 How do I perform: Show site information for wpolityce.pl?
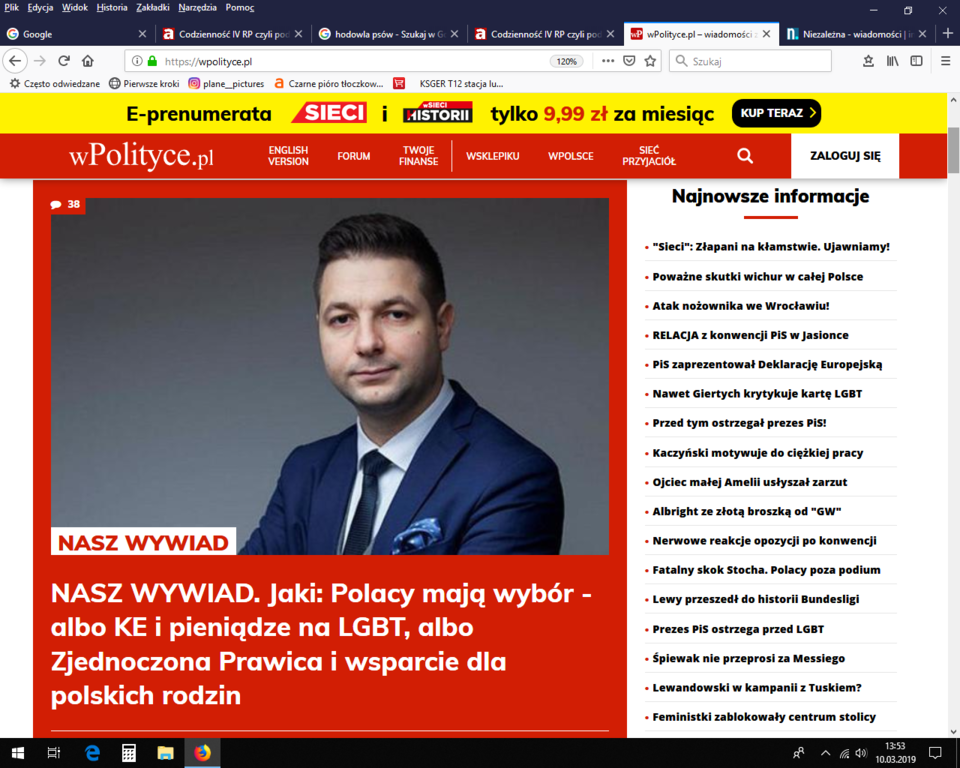tap(137, 61)
